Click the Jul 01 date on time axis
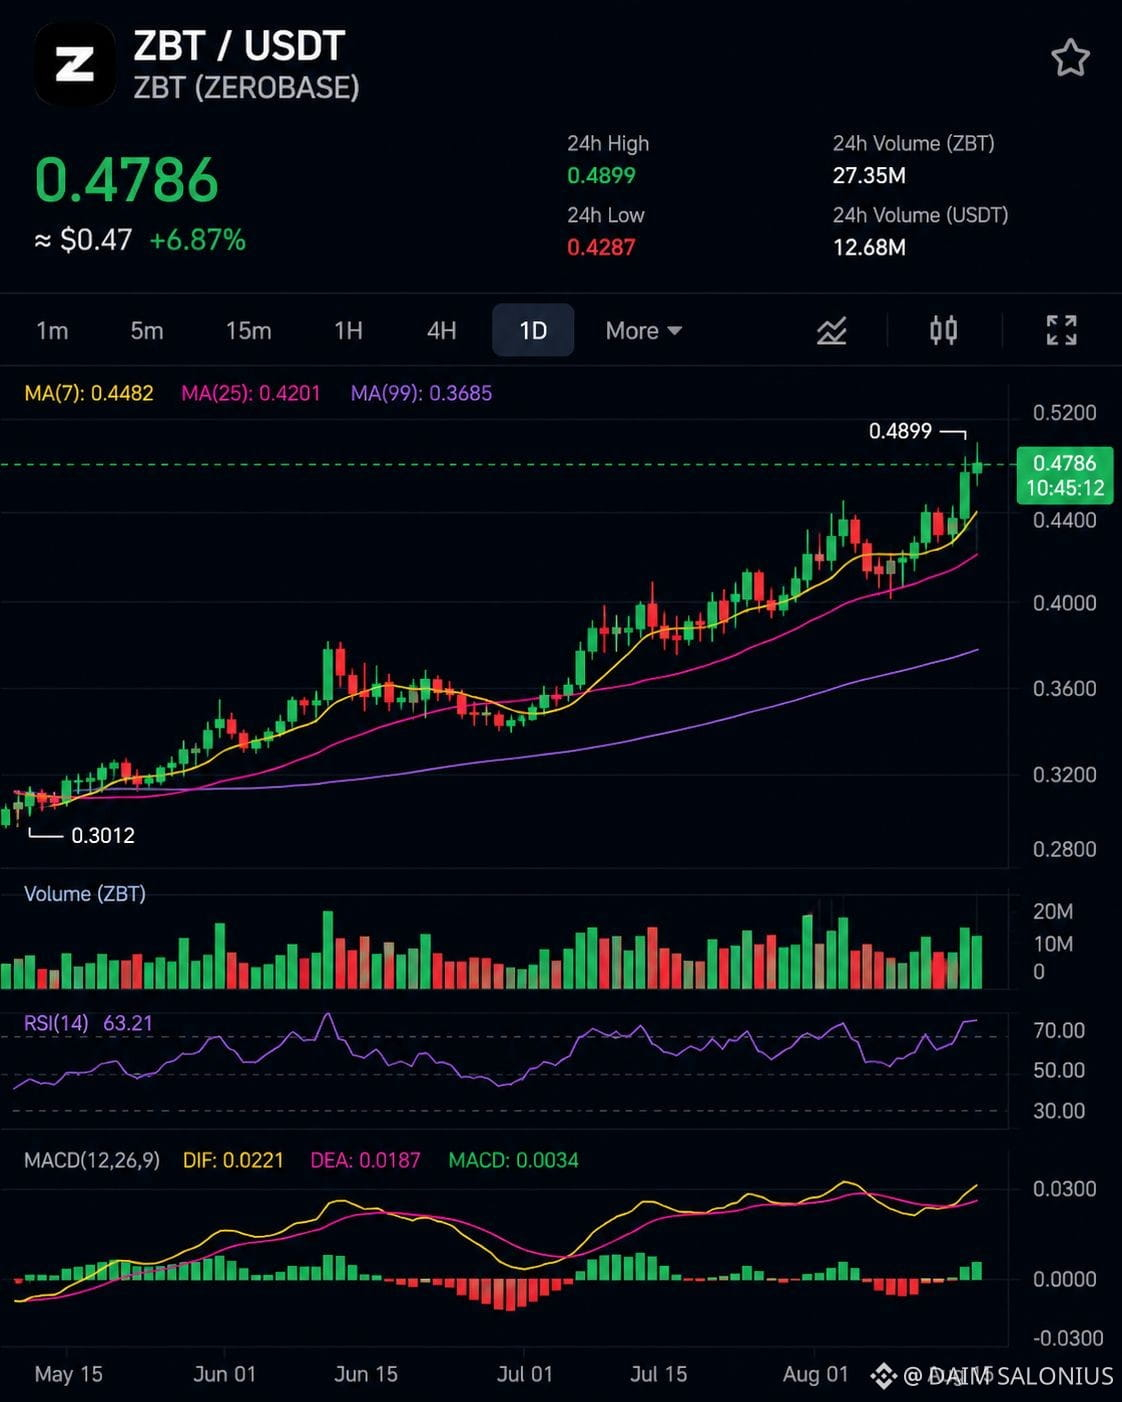 tap(525, 1374)
